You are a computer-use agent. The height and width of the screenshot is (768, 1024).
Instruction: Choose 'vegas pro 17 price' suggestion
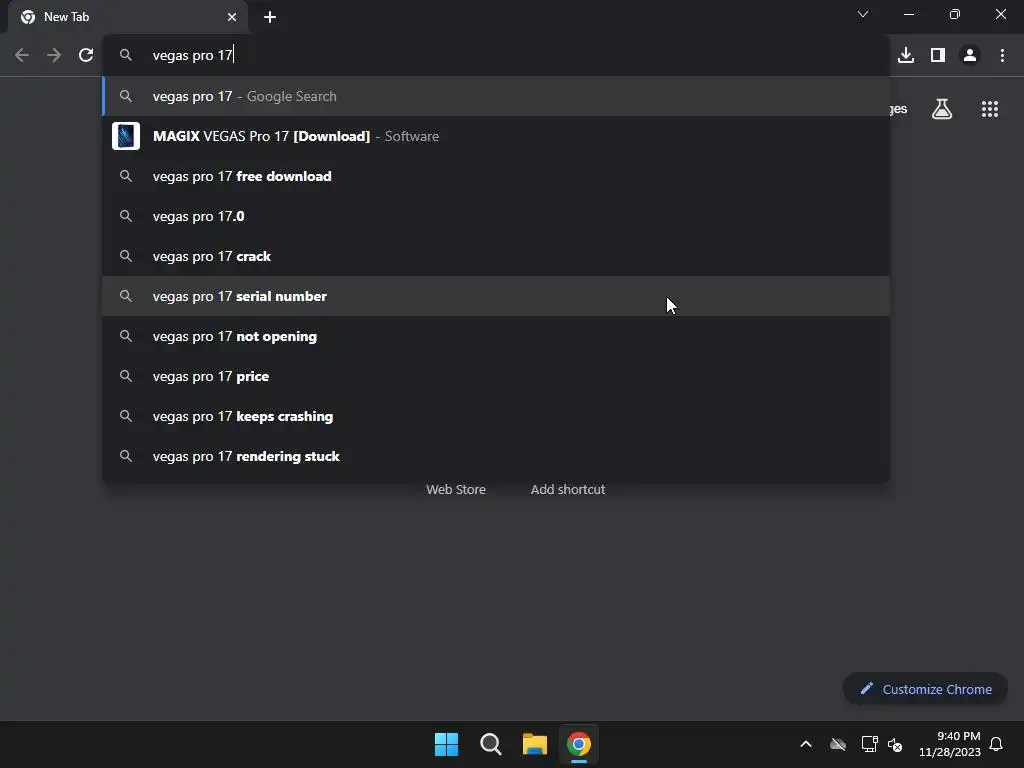pos(496,376)
